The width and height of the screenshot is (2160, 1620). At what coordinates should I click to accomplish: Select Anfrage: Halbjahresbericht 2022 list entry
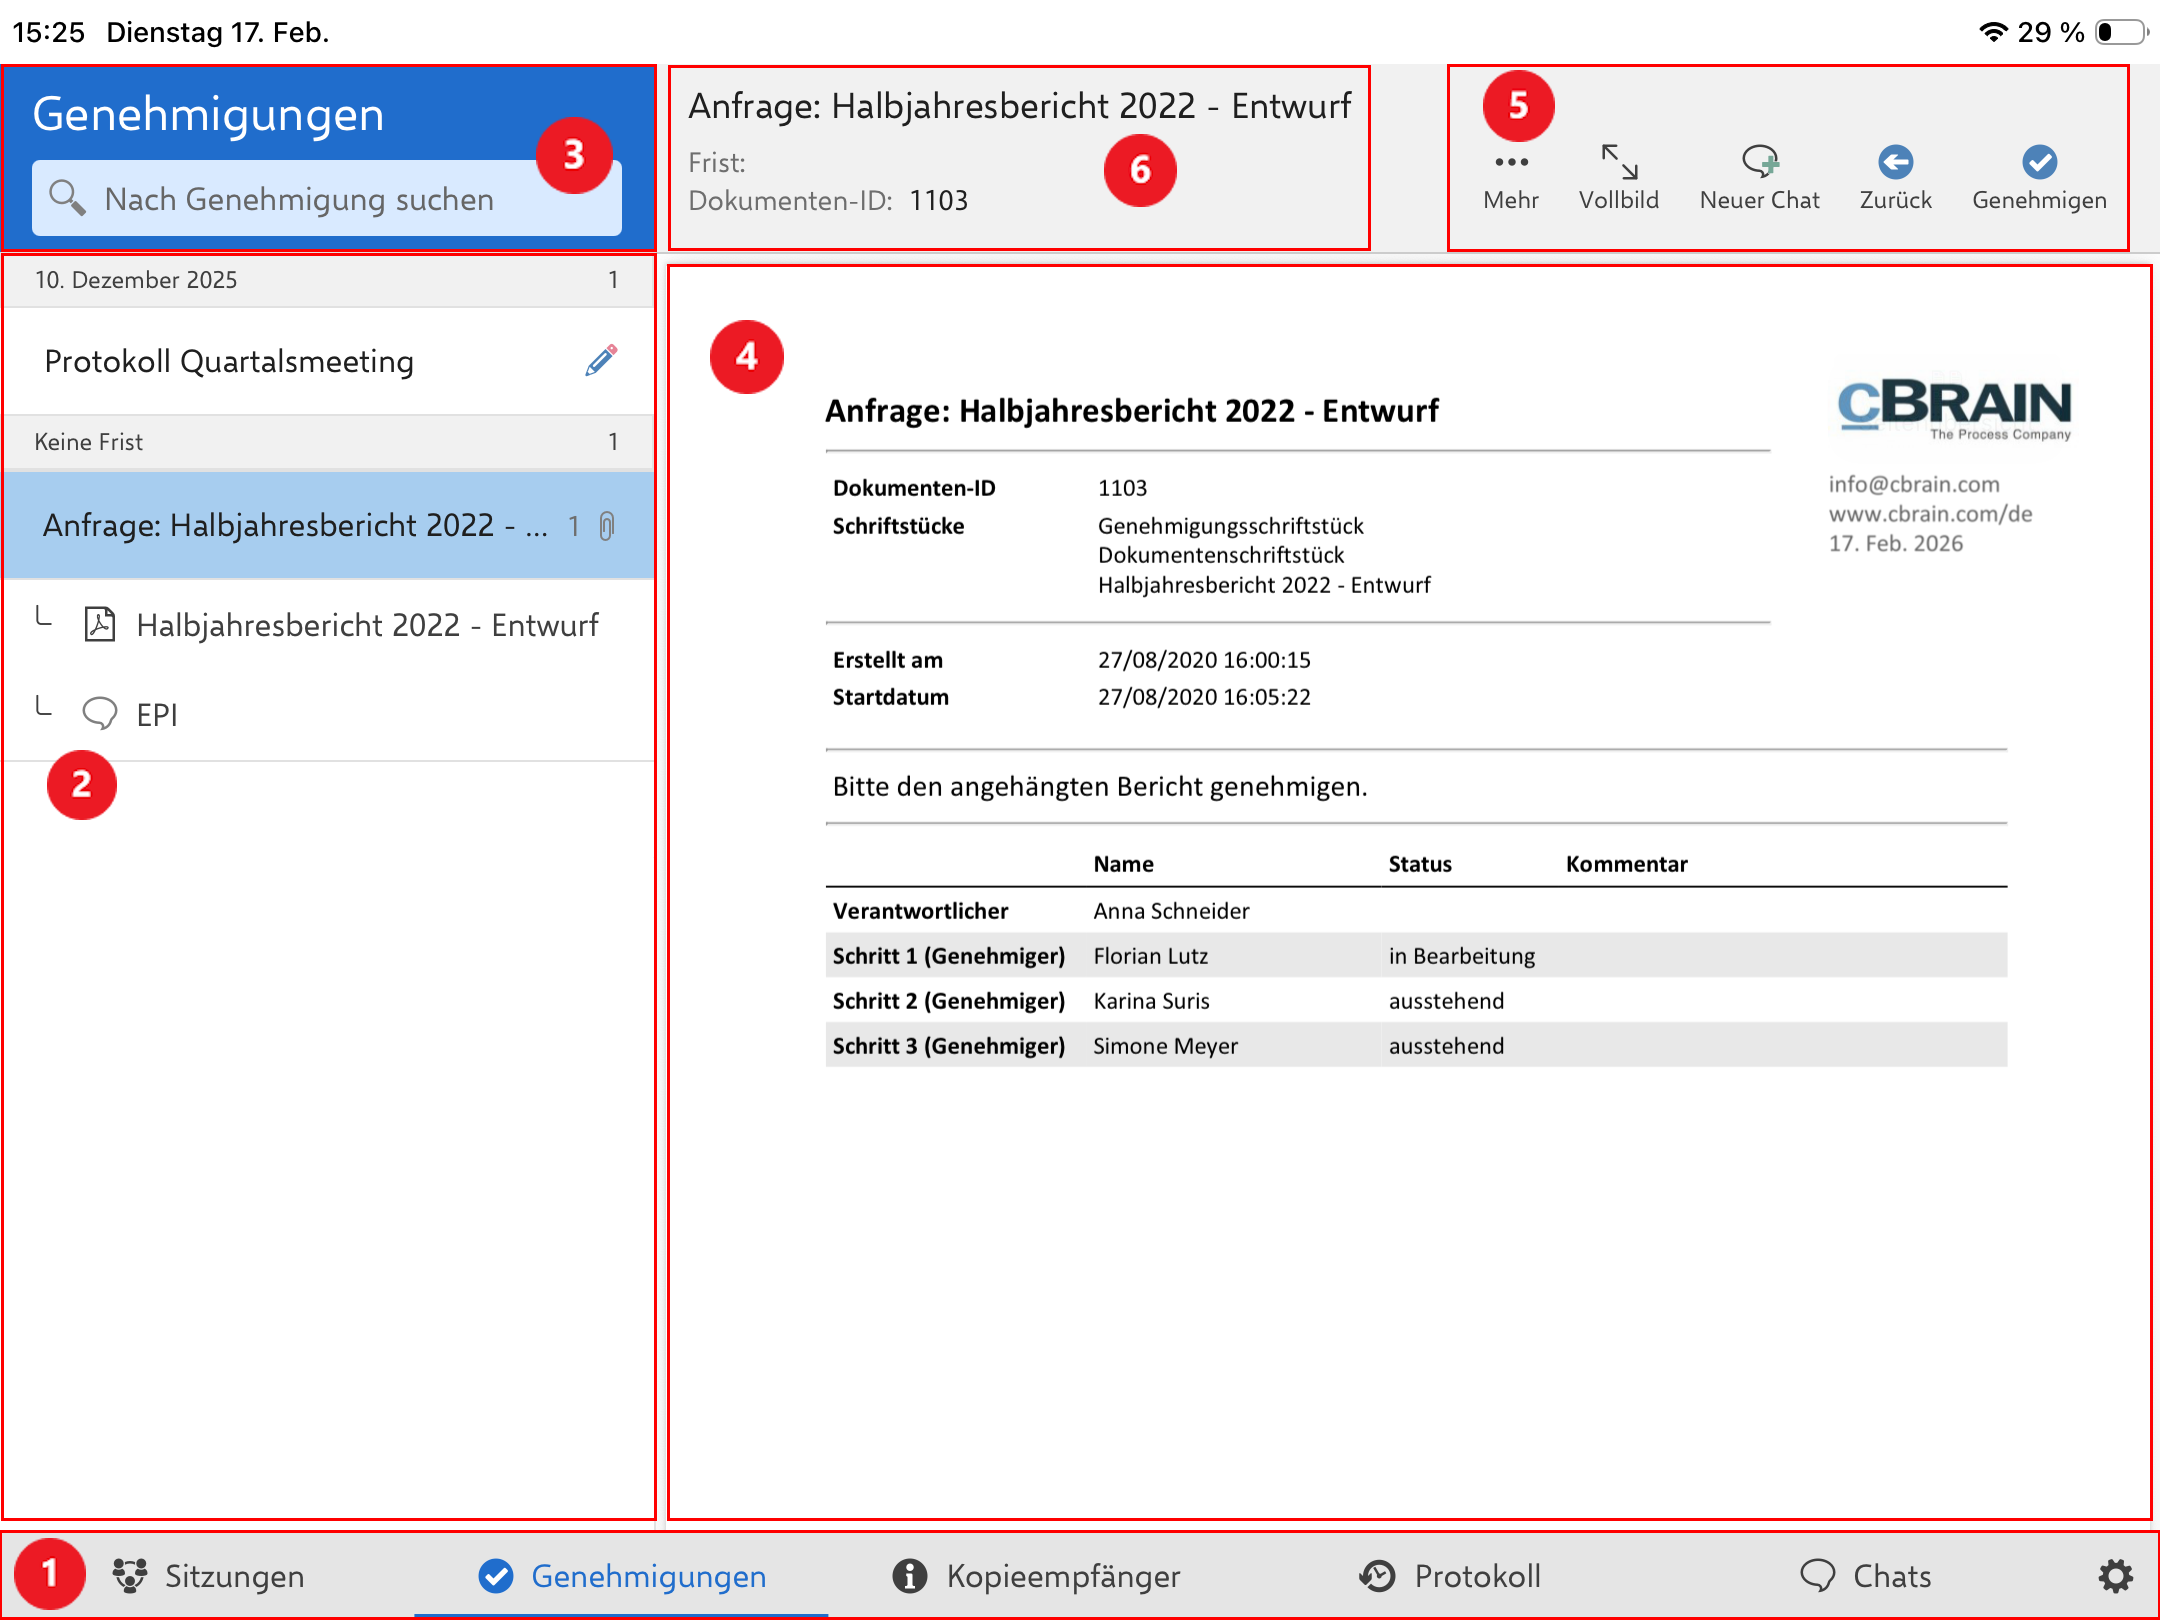[x=295, y=526]
